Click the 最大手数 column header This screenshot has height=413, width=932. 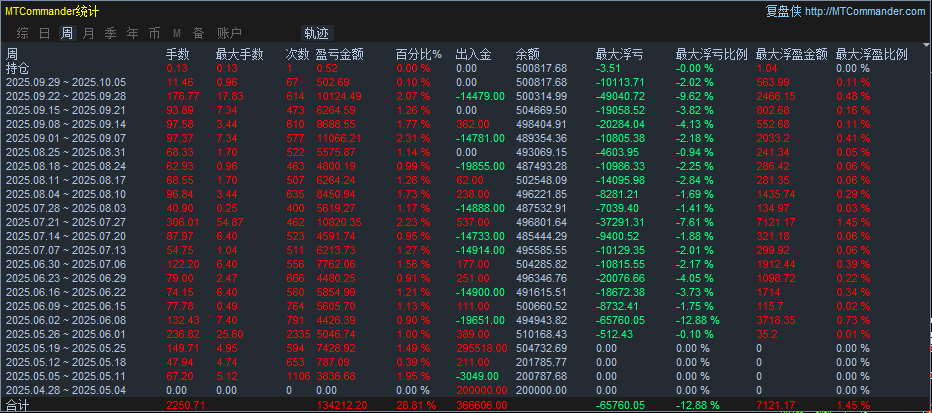pyautogui.click(x=240, y=54)
